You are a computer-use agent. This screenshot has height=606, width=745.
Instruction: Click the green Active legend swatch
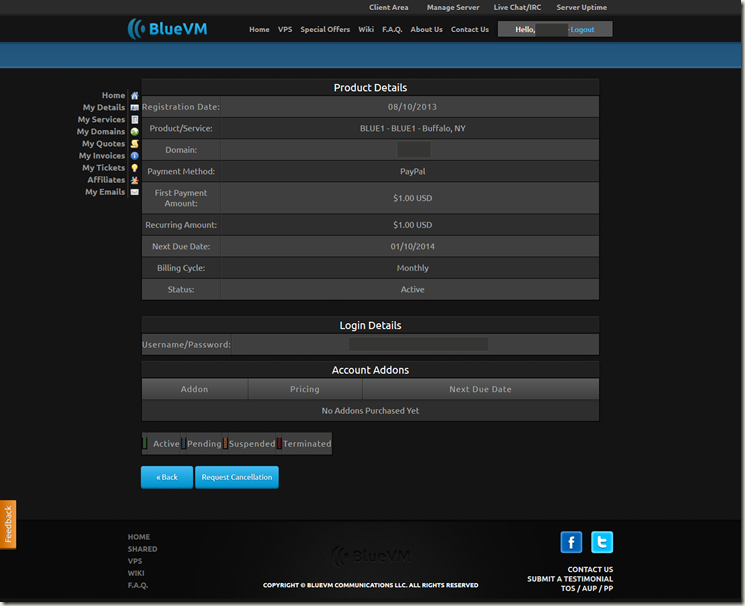[145, 443]
